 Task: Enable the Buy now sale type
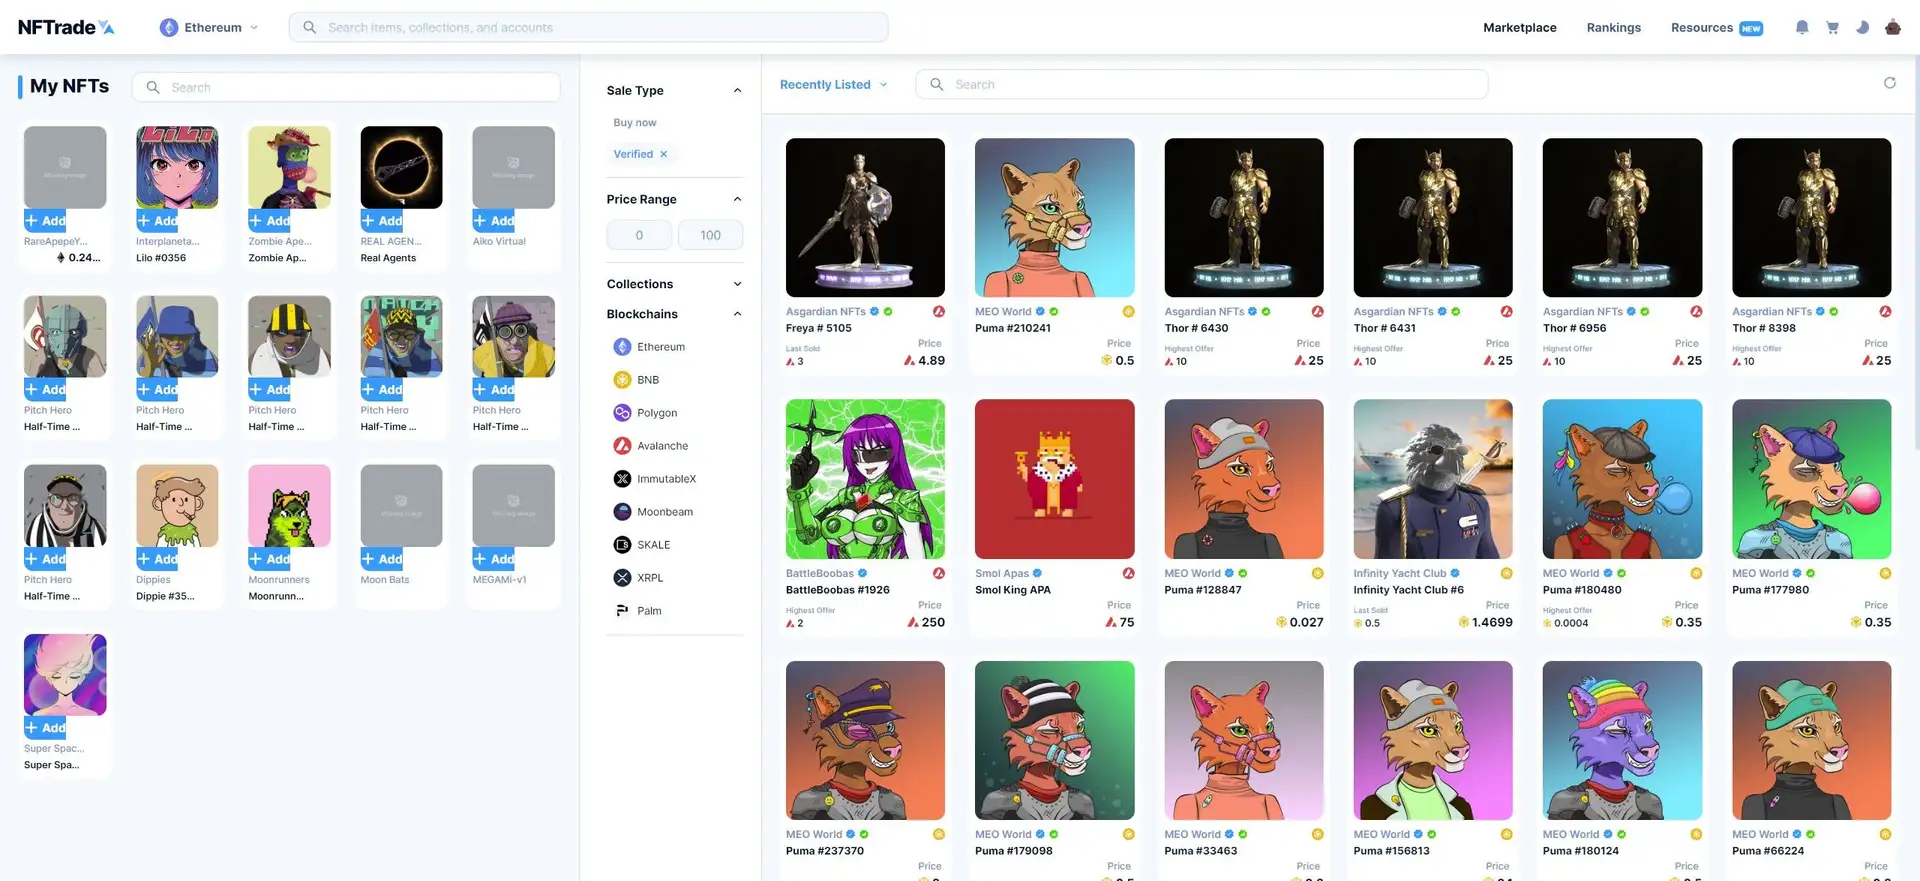coord(635,123)
